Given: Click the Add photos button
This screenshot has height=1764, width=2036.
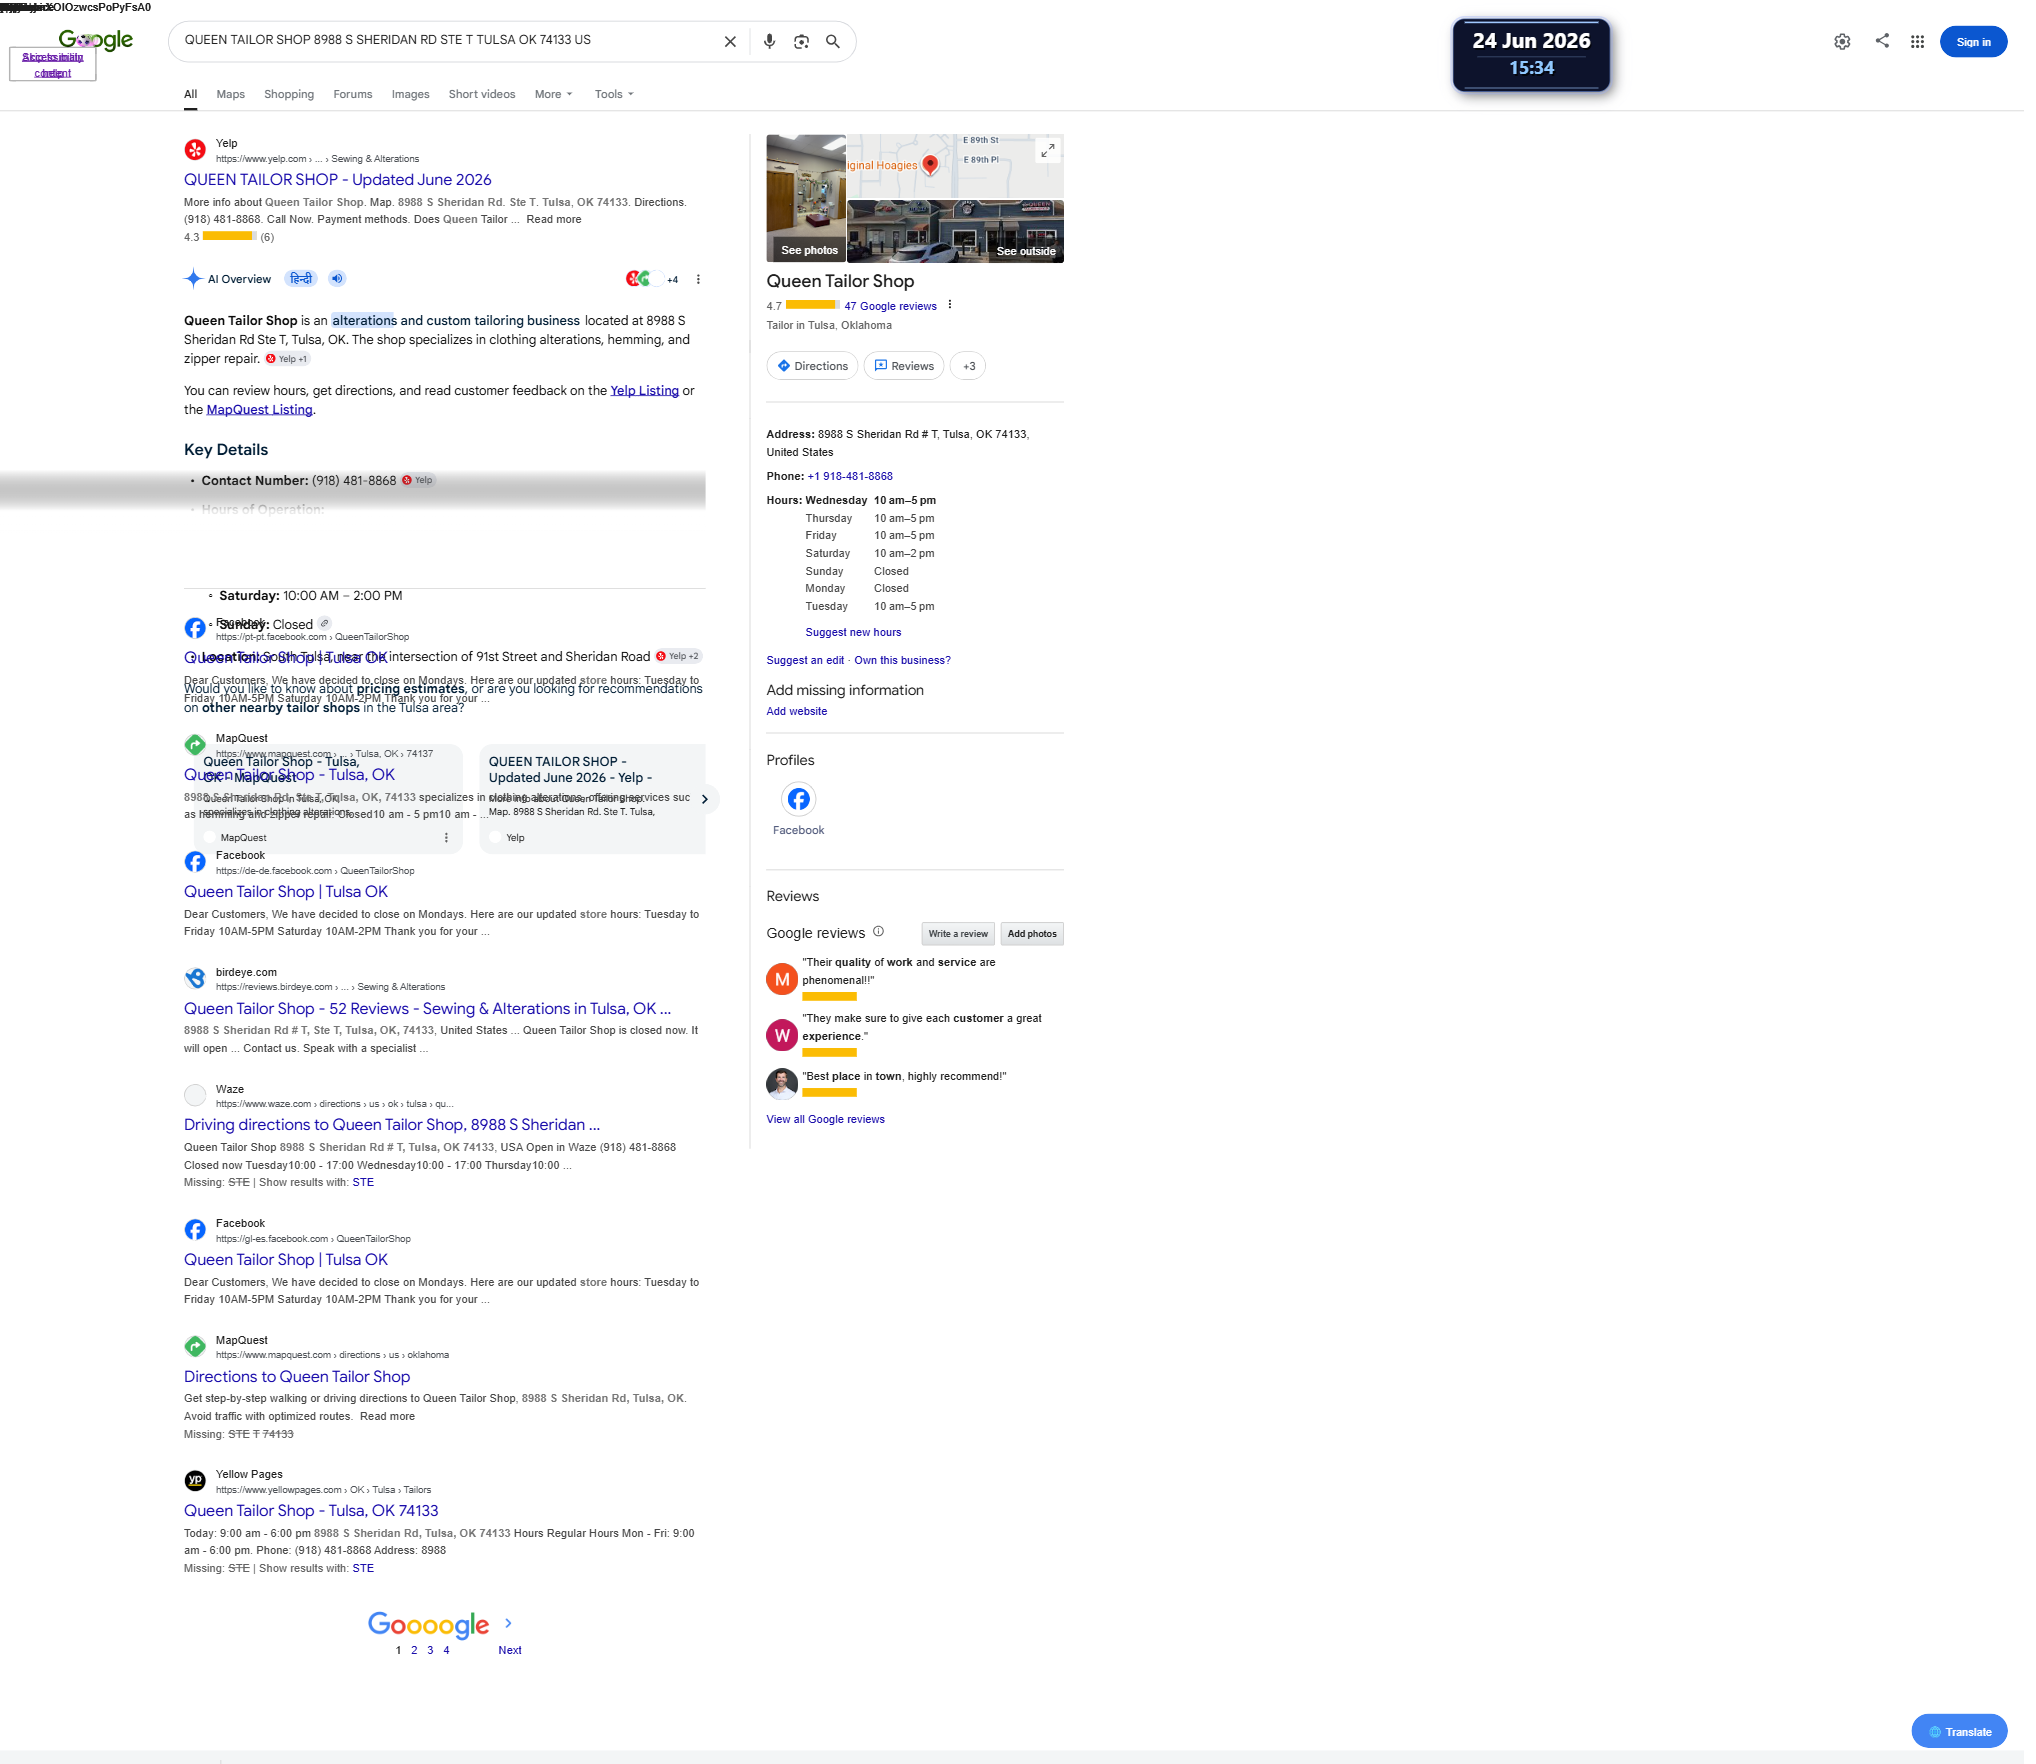Looking at the screenshot, I should tap(1031, 934).
